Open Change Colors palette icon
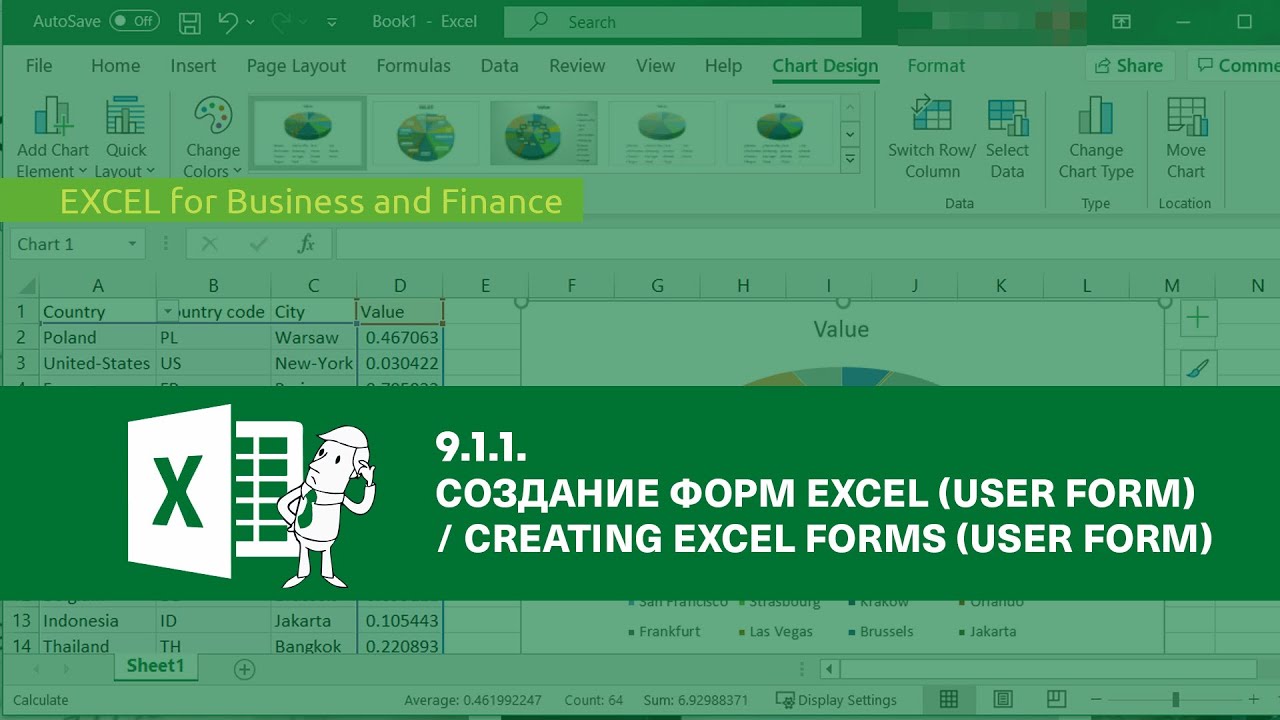 tap(212, 116)
